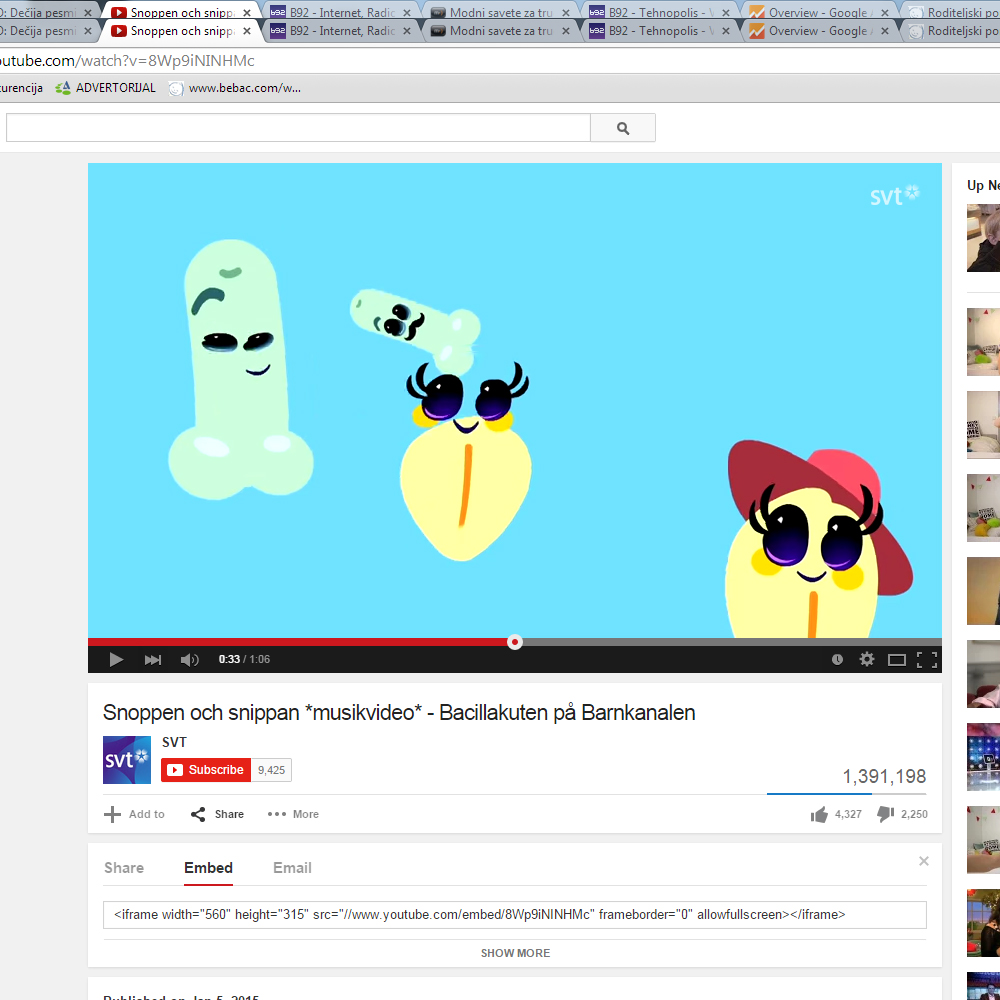The image size is (1000, 1000).
Task: Play the video with the play button
Action: coord(116,659)
